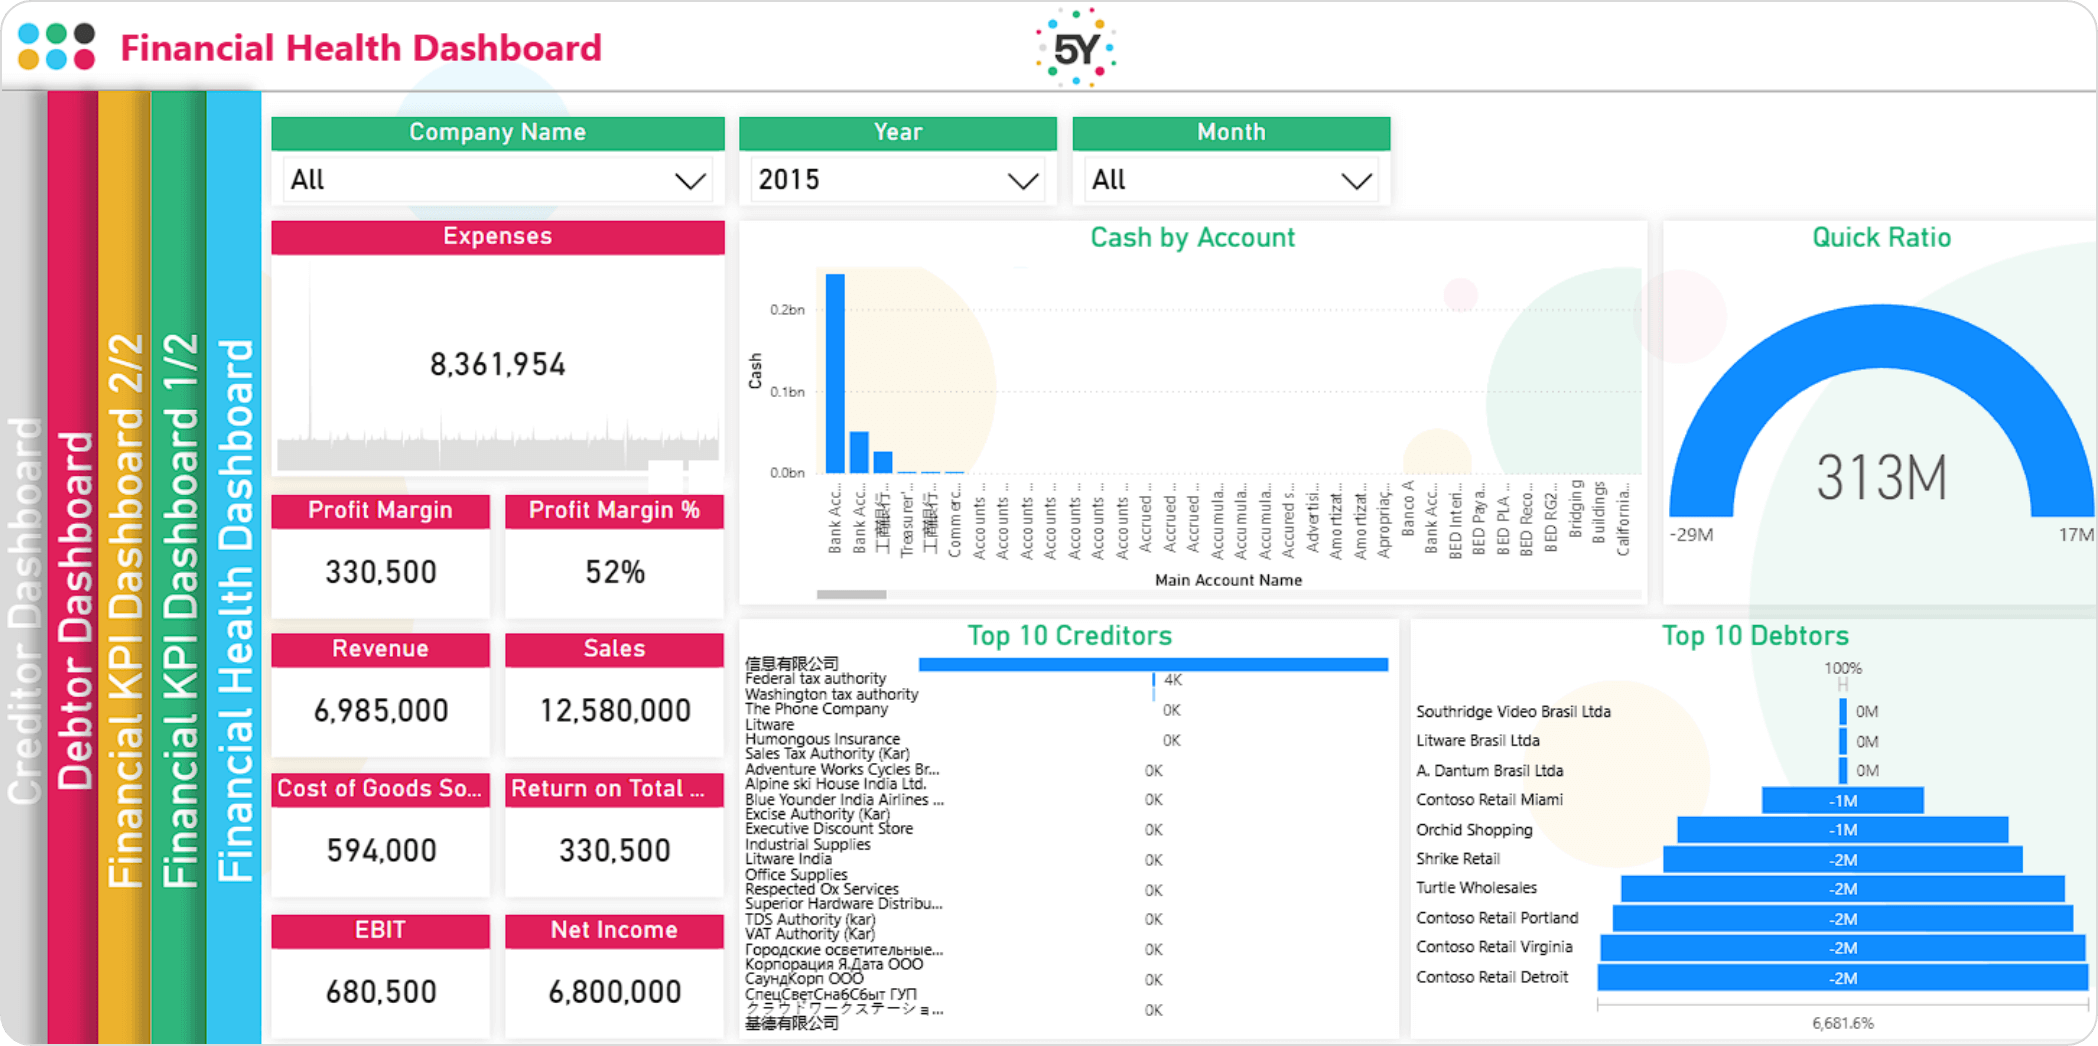Select Superior Hardware Distribu... creditor
The height and width of the screenshot is (1046, 2098).
click(844, 904)
